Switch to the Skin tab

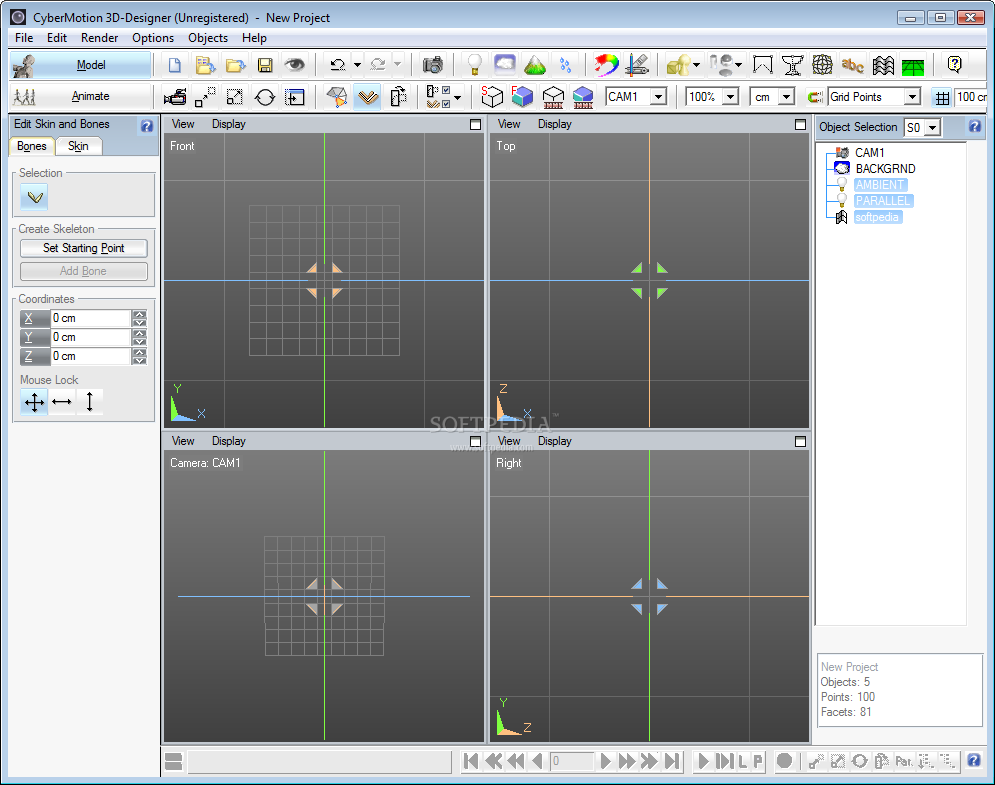78,146
